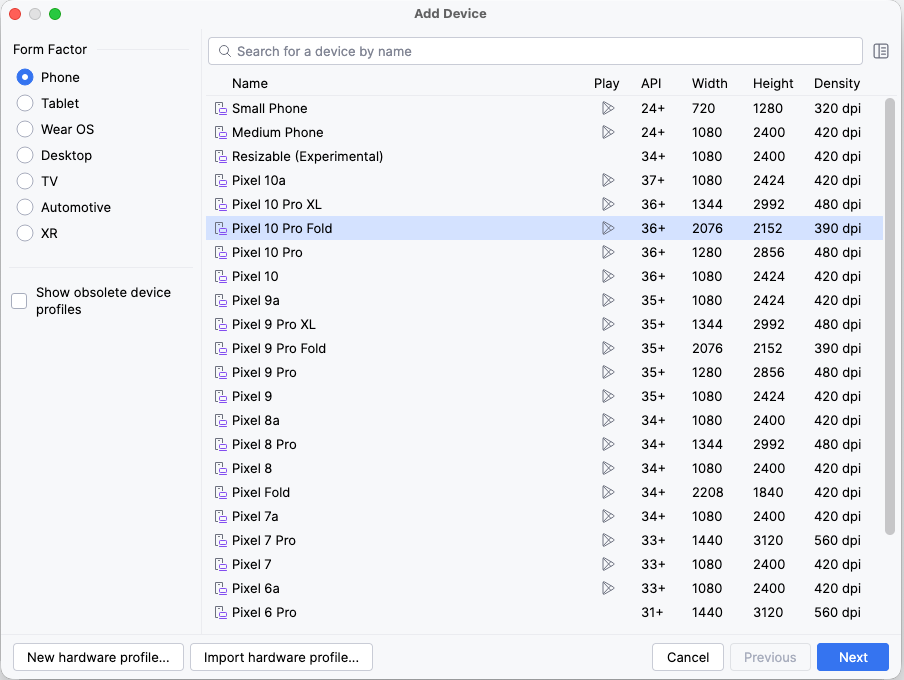This screenshot has width=904, height=680.
Task: Click the device icon beside Pixel 10 Pro Fold
Action: 221,228
